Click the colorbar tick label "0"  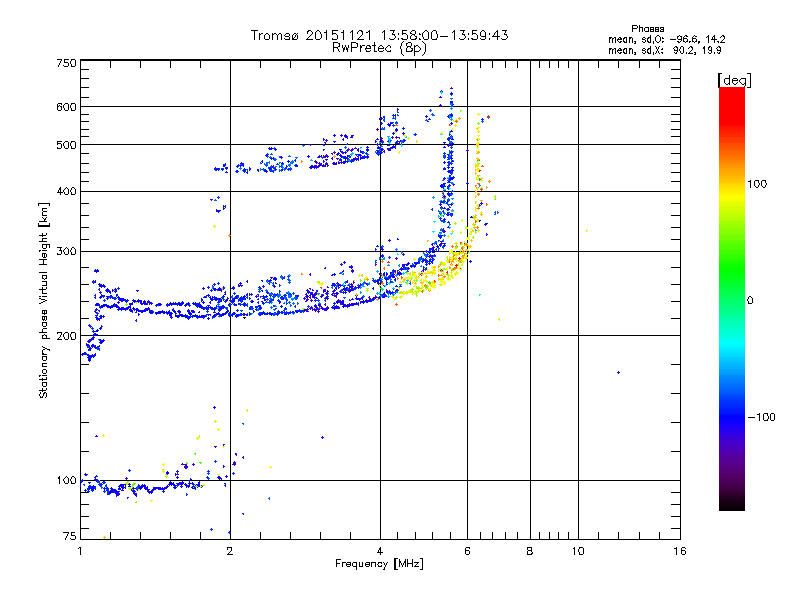point(750,300)
